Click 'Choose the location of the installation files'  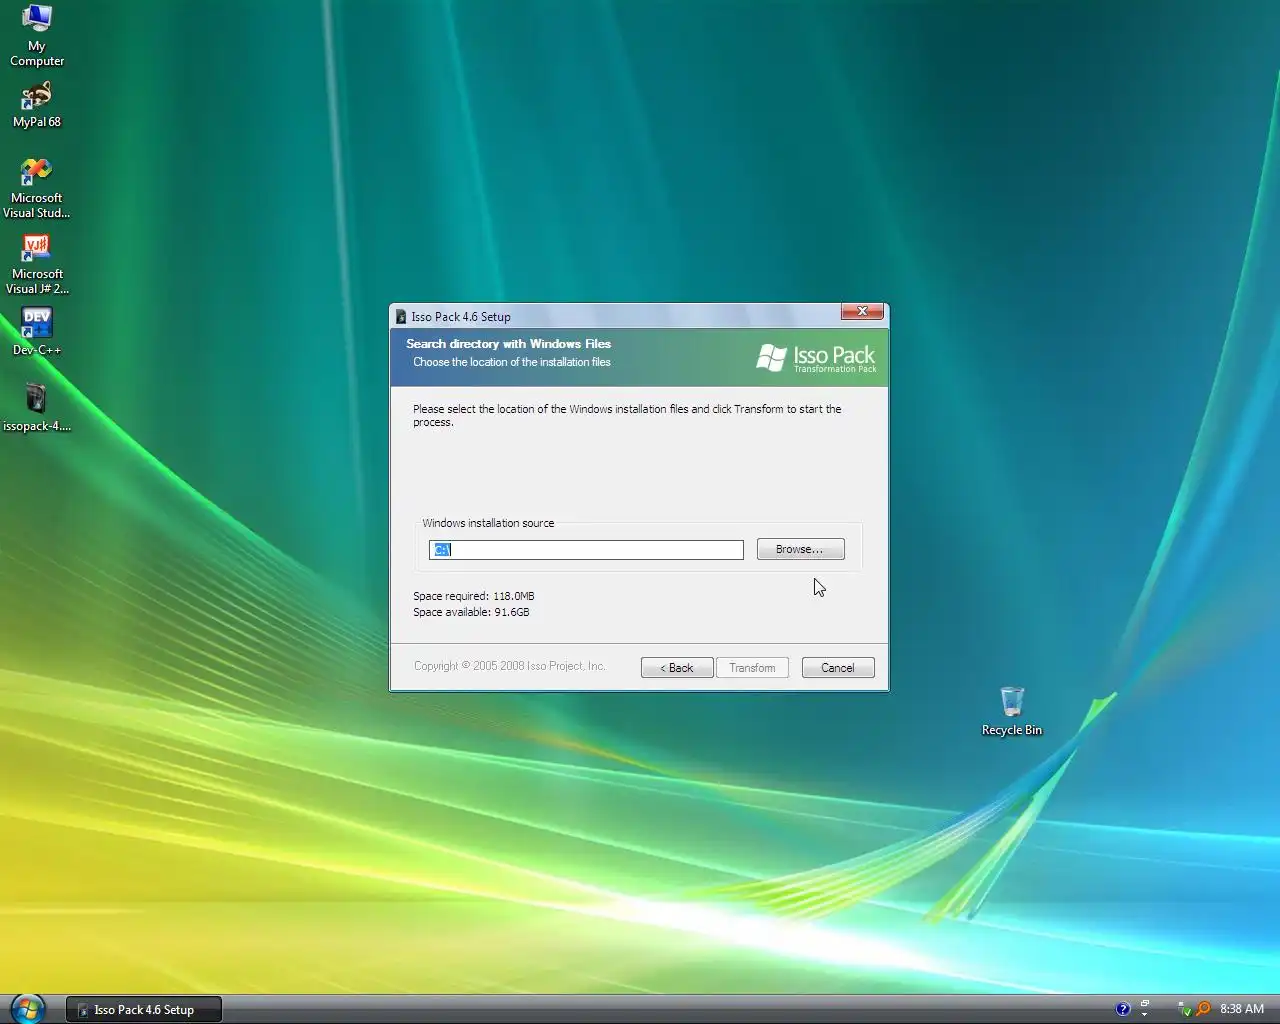click(512, 362)
